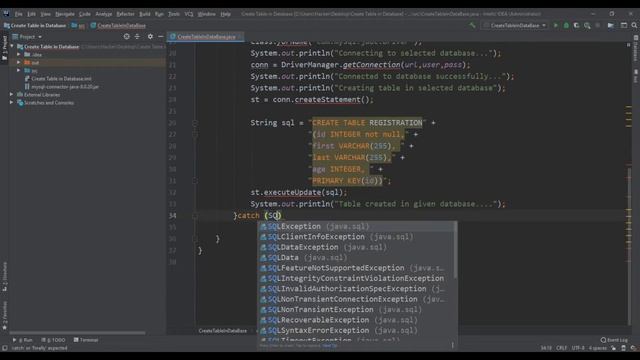Viewport: 640px width, 360px height.
Task: Open the Edit menu
Action: click(31, 14)
